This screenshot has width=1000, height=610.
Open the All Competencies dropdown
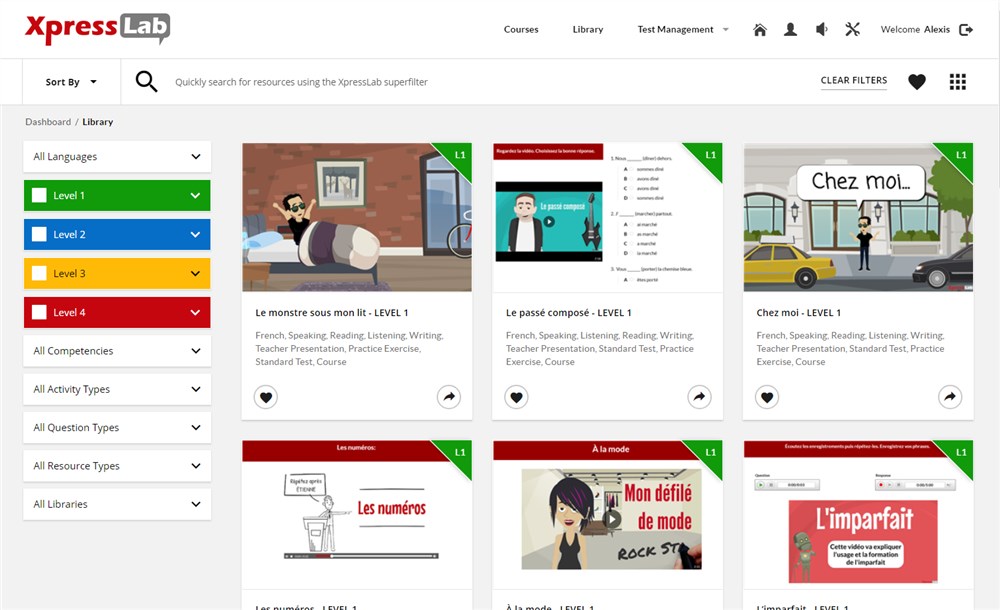(117, 351)
